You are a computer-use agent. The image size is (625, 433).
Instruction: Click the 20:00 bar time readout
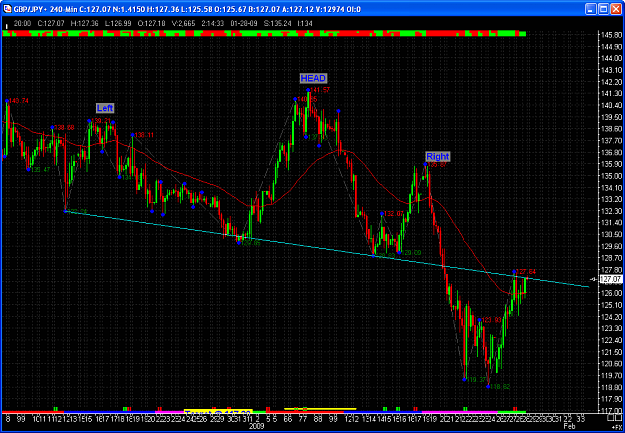tap(21, 24)
